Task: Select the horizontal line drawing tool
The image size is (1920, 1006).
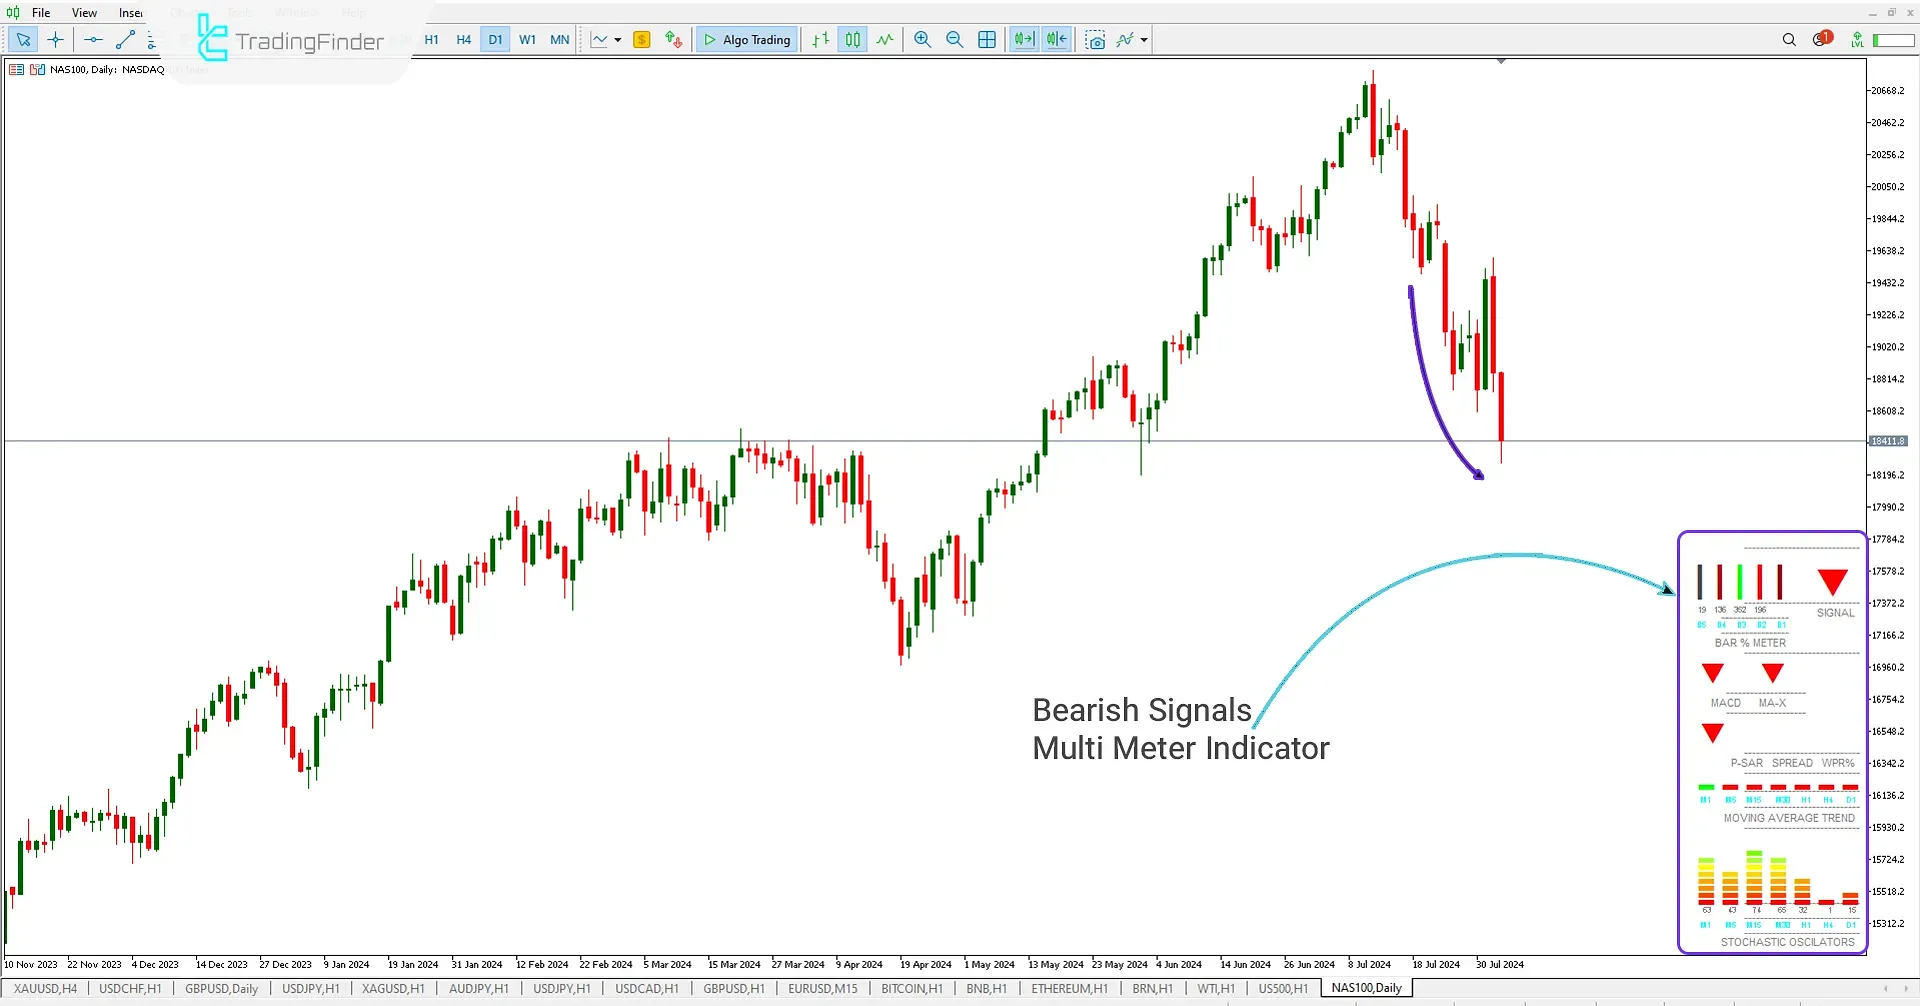Action: coord(93,40)
